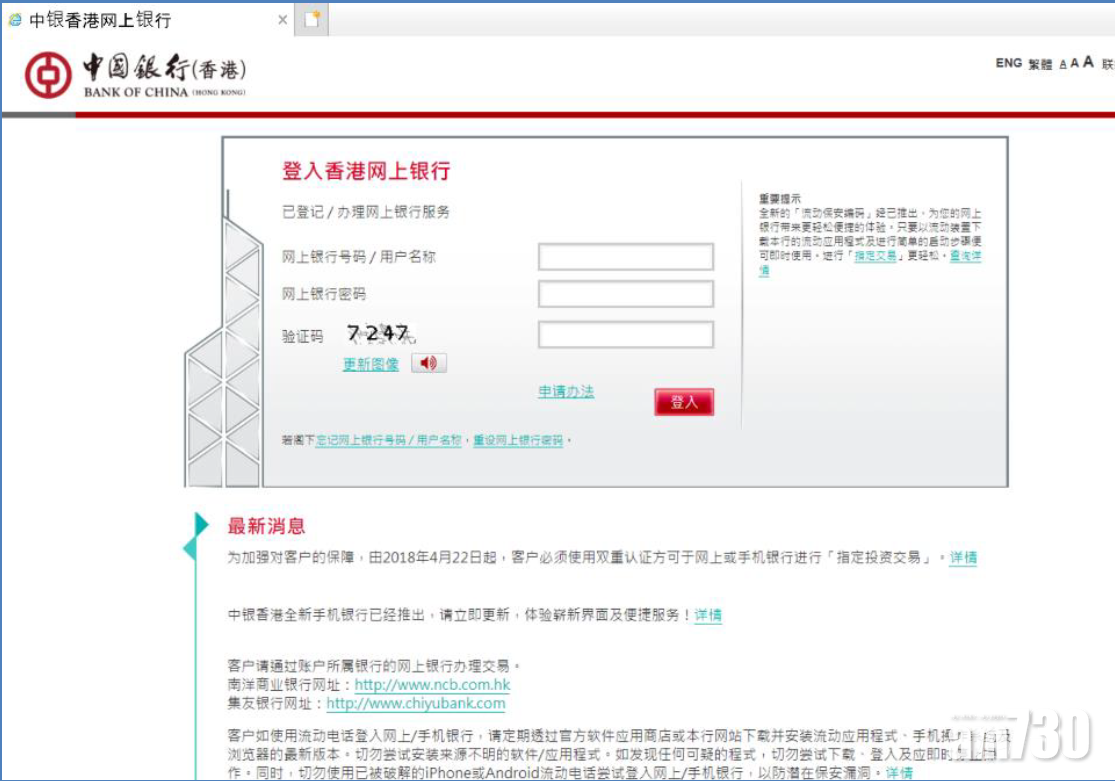Switch to 繁體 traditional Chinese version
The height and width of the screenshot is (781, 1115).
(x=1041, y=62)
